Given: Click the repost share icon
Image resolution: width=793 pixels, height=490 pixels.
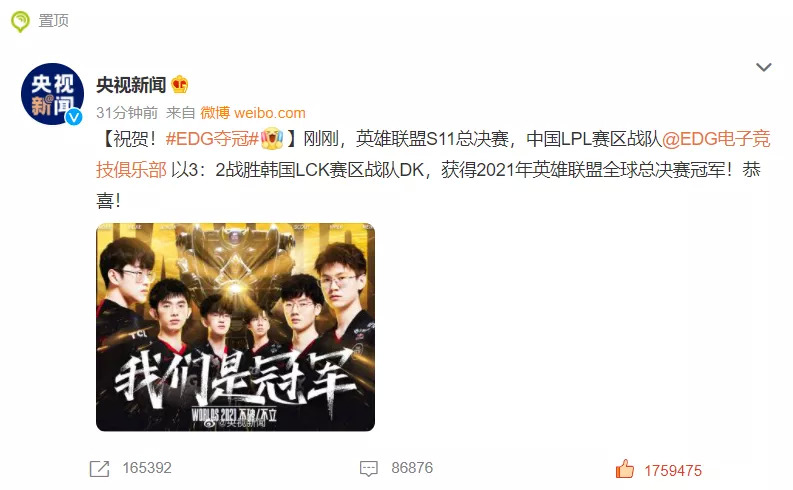Looking at the screenshot, I should coord(100,468).
